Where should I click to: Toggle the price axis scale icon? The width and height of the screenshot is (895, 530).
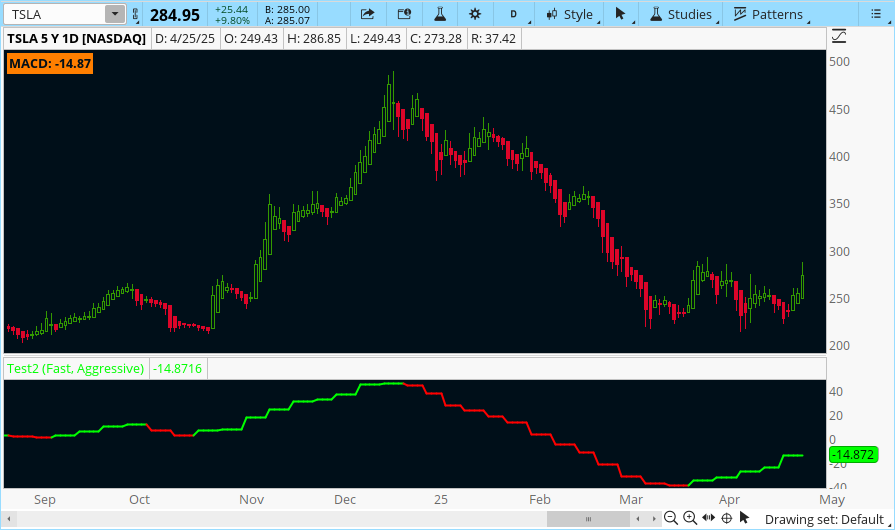point(838,37)
